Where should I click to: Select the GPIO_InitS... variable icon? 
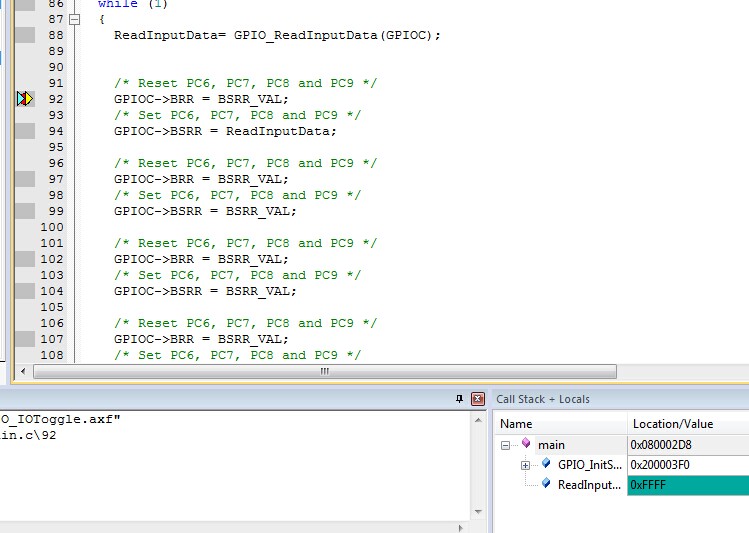[546, 463]
